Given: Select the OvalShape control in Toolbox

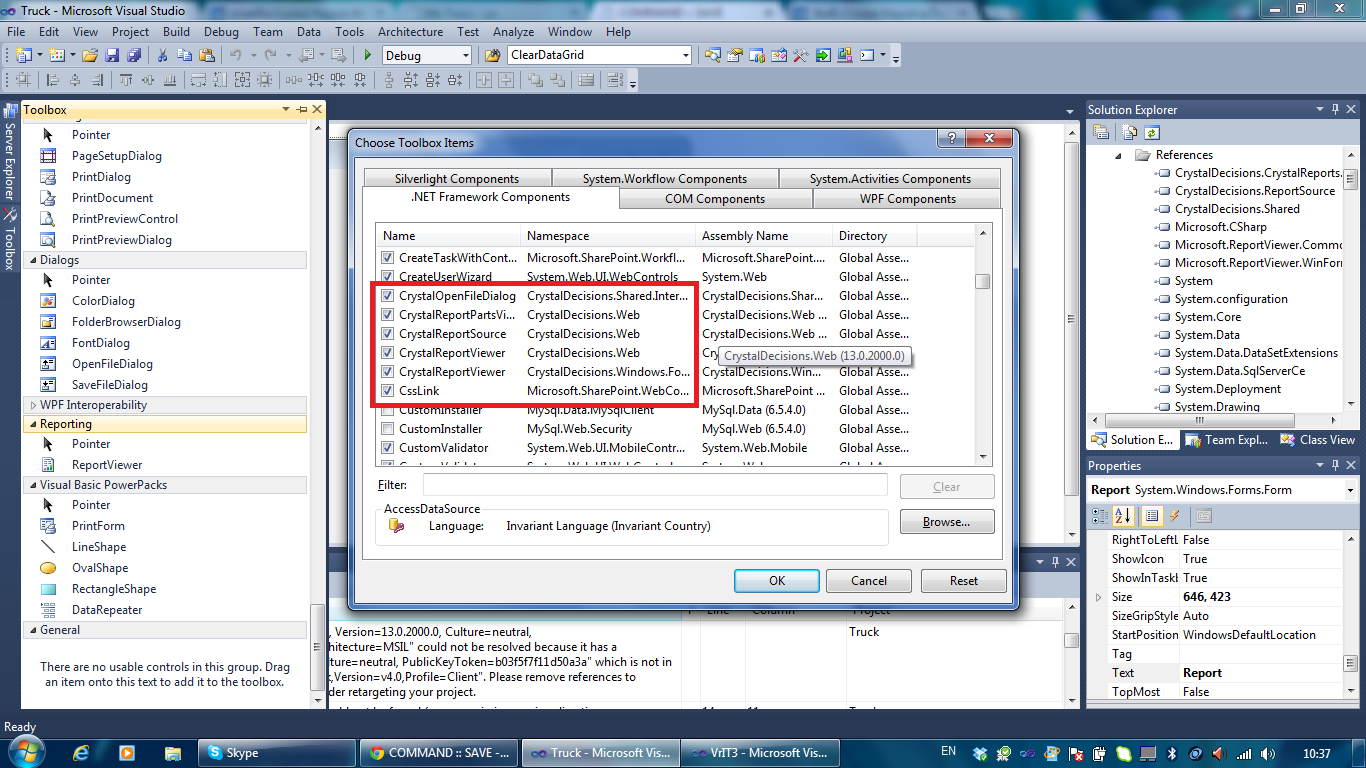Looking at the screenshot, I should [100, 568].
